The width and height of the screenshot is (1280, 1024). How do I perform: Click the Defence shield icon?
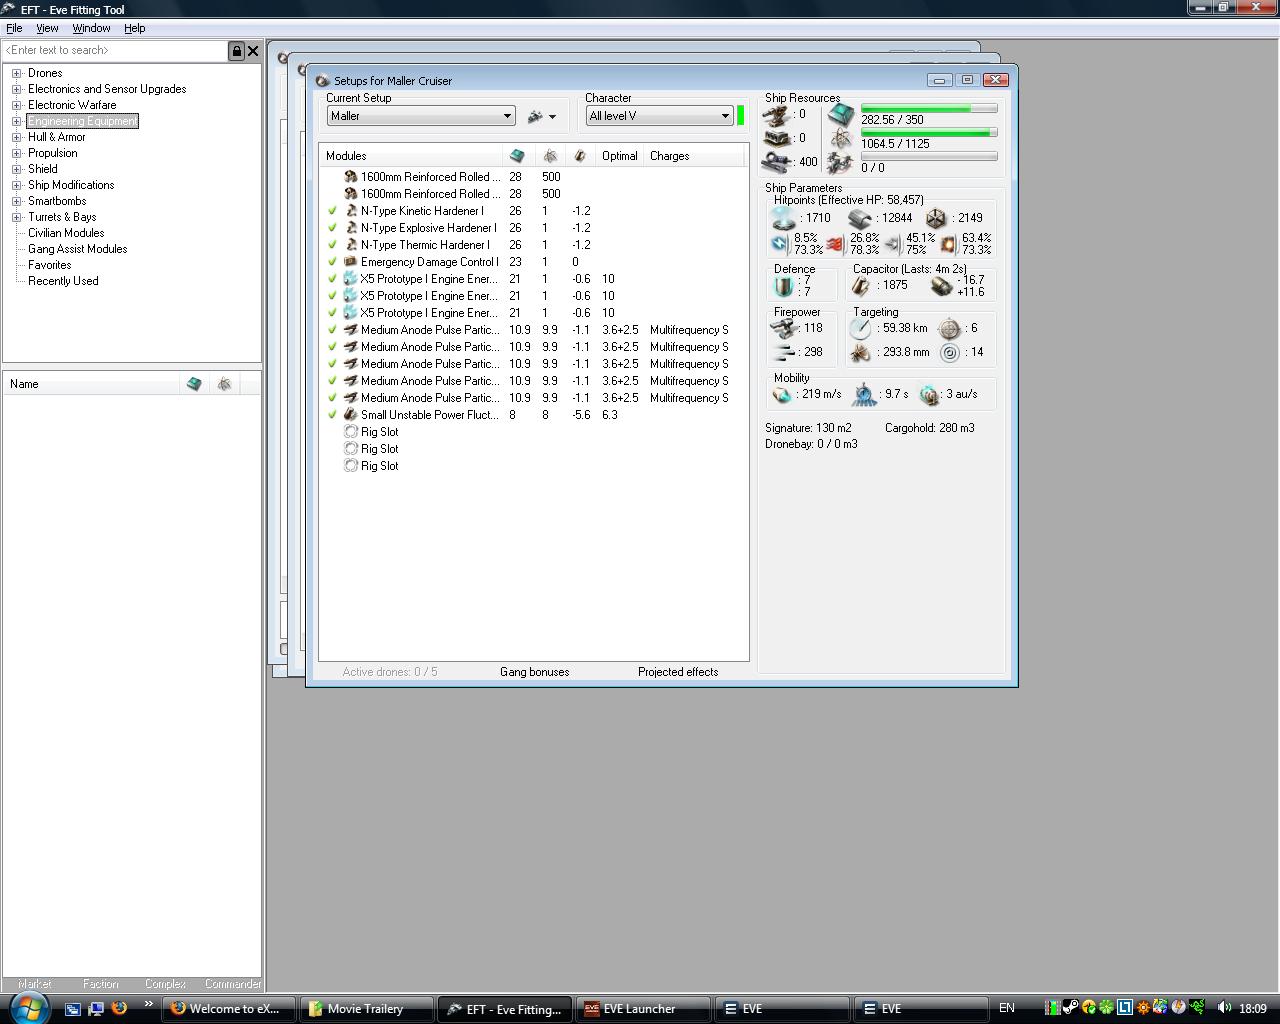(x=785, y=286)
